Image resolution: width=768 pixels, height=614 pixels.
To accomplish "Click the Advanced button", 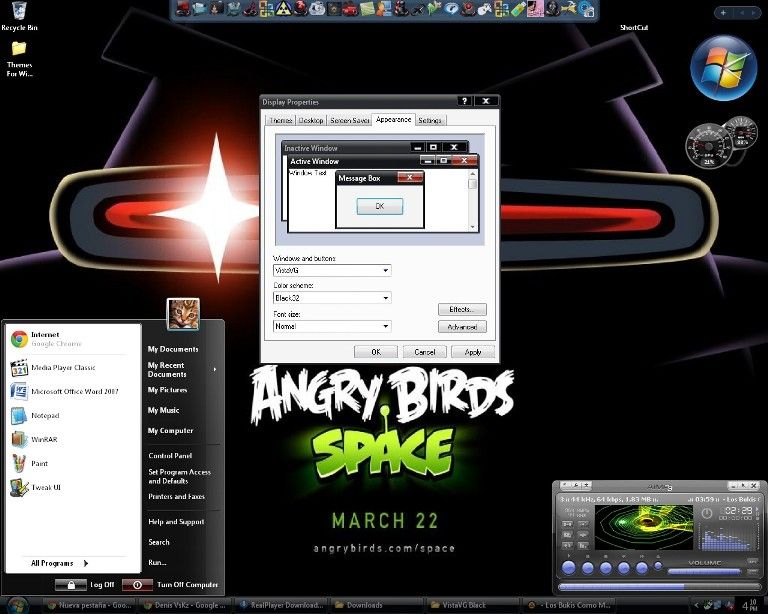I will (462, 327).
